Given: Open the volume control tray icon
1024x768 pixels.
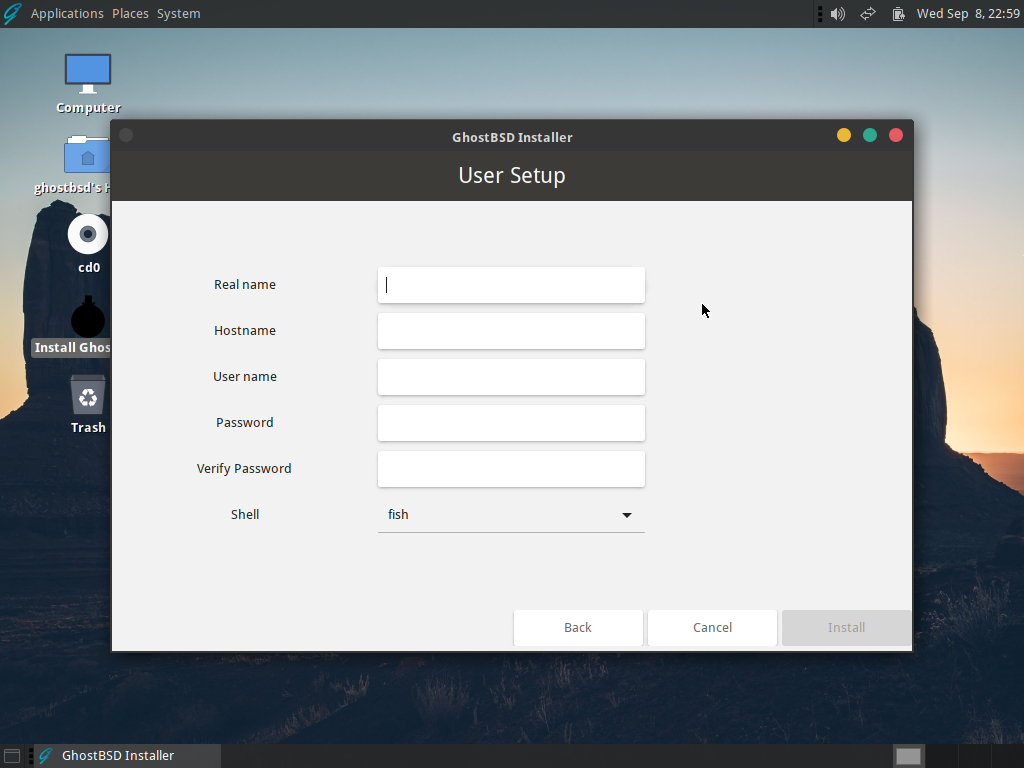Looking at the screenshot, I should (x=838, y=14).
